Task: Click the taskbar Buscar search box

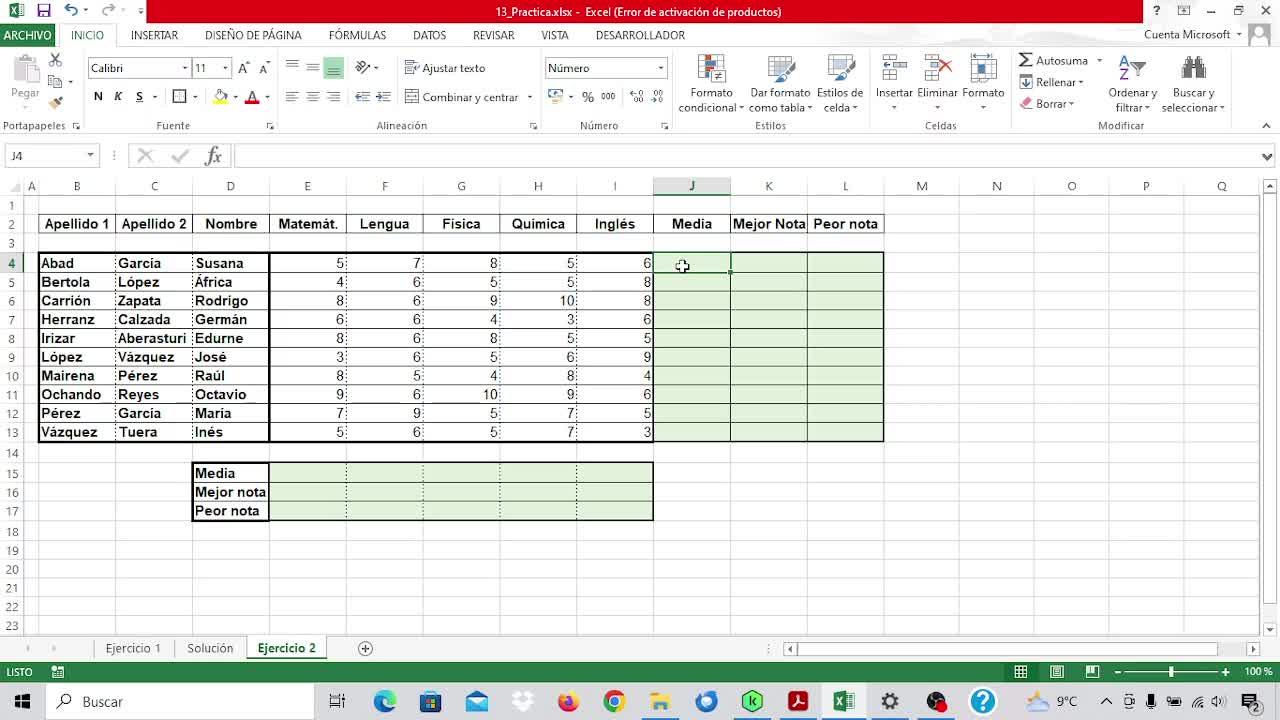Action: tap(180, 701)
